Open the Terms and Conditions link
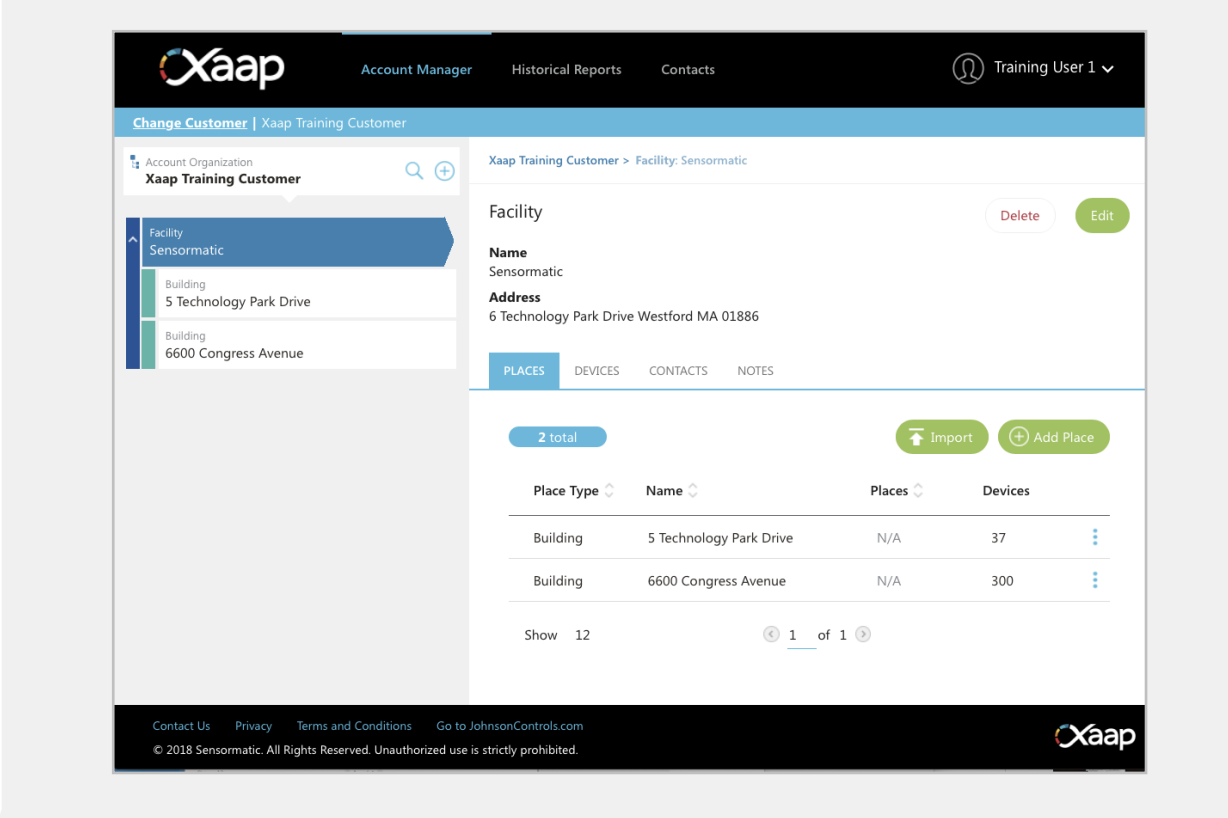This screenshot has width=1228, height=818. pos(354,725)
